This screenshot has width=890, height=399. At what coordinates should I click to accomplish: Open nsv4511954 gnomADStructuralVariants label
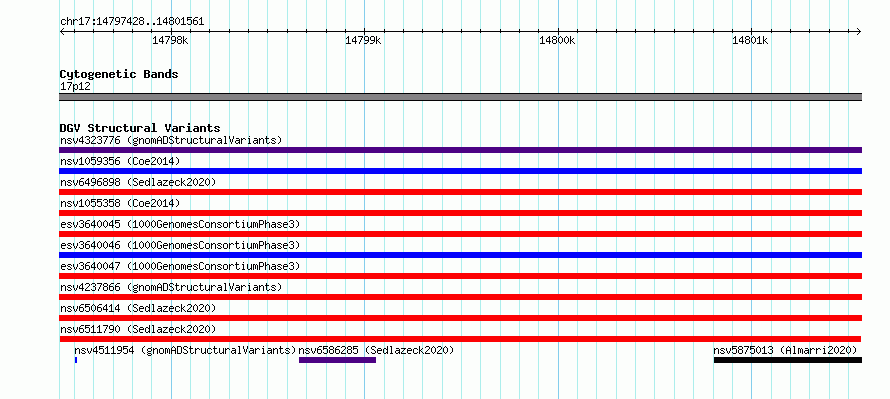click(x=186, y=350)
